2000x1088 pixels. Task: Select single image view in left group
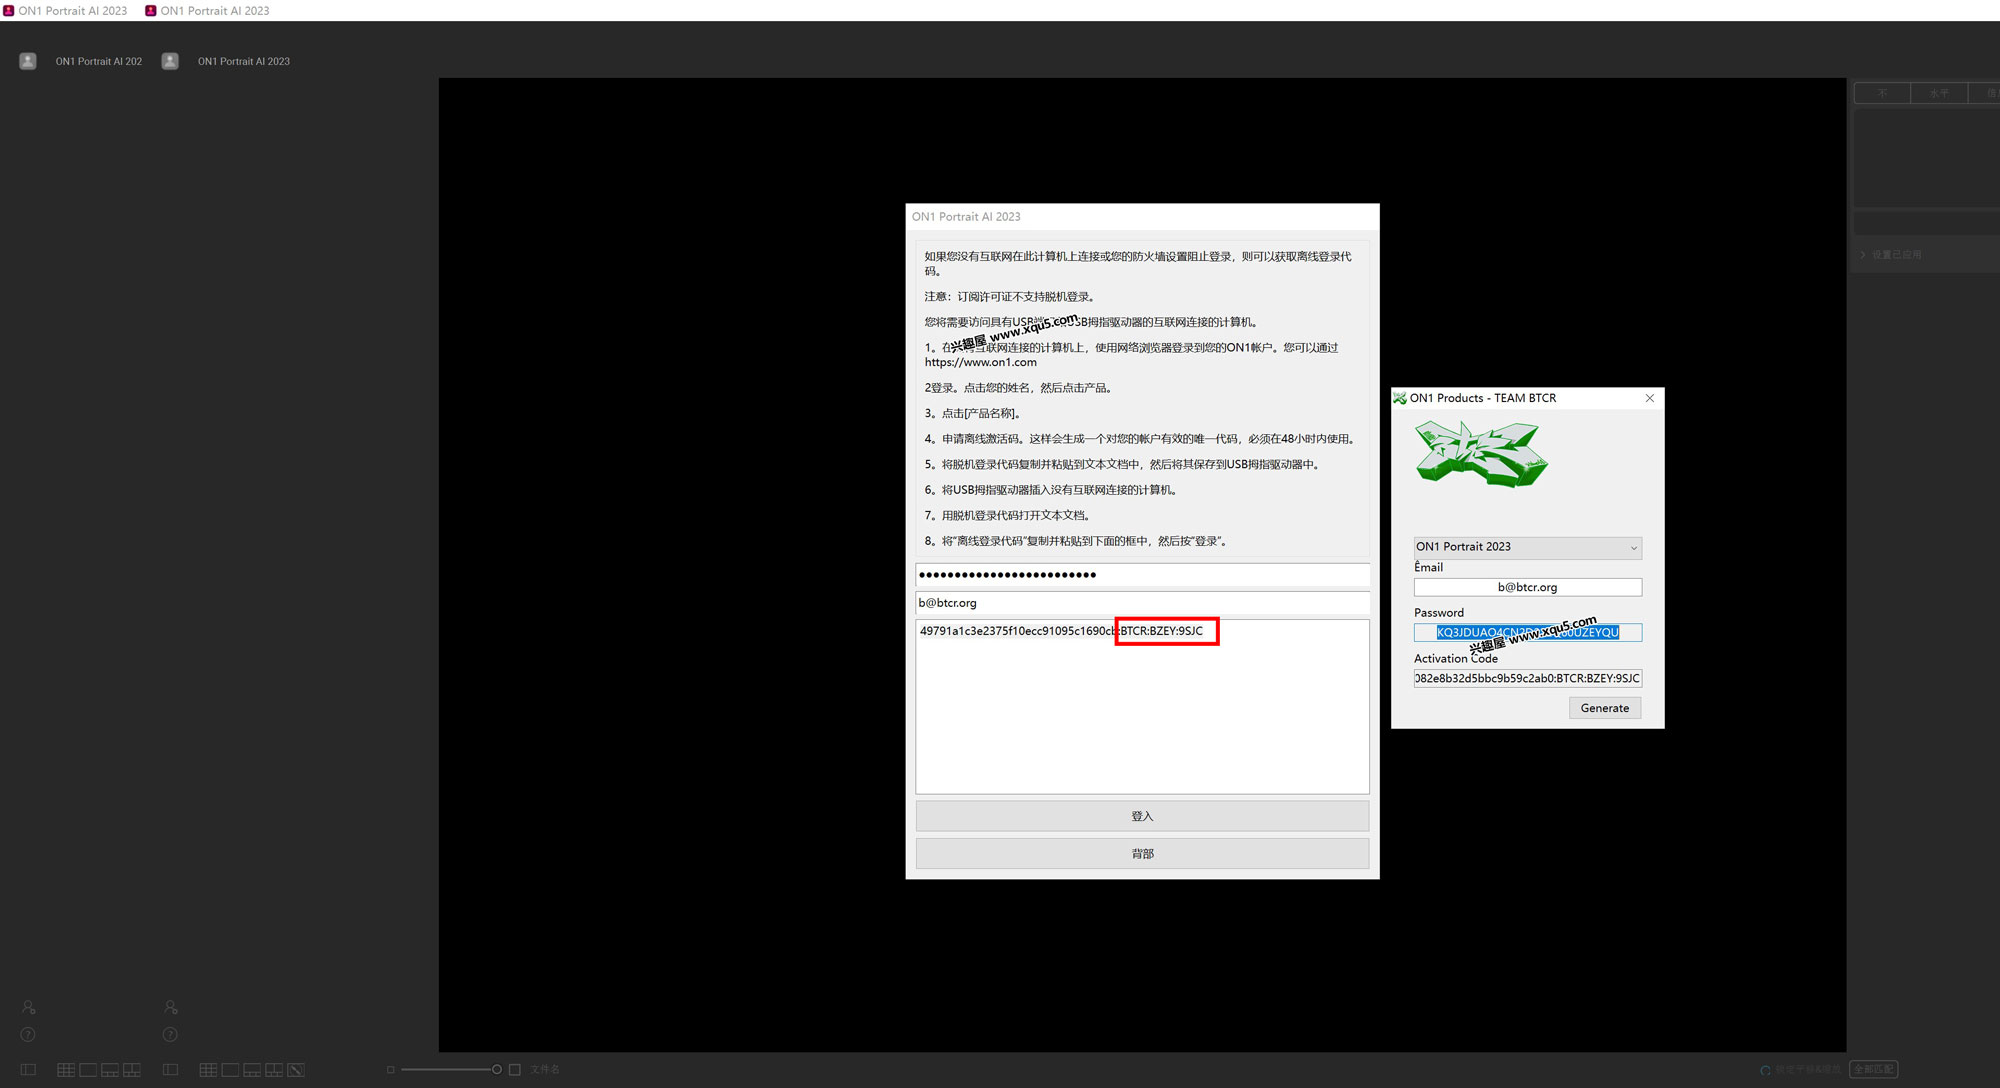pyautogui.click(x=88, y=1070)
